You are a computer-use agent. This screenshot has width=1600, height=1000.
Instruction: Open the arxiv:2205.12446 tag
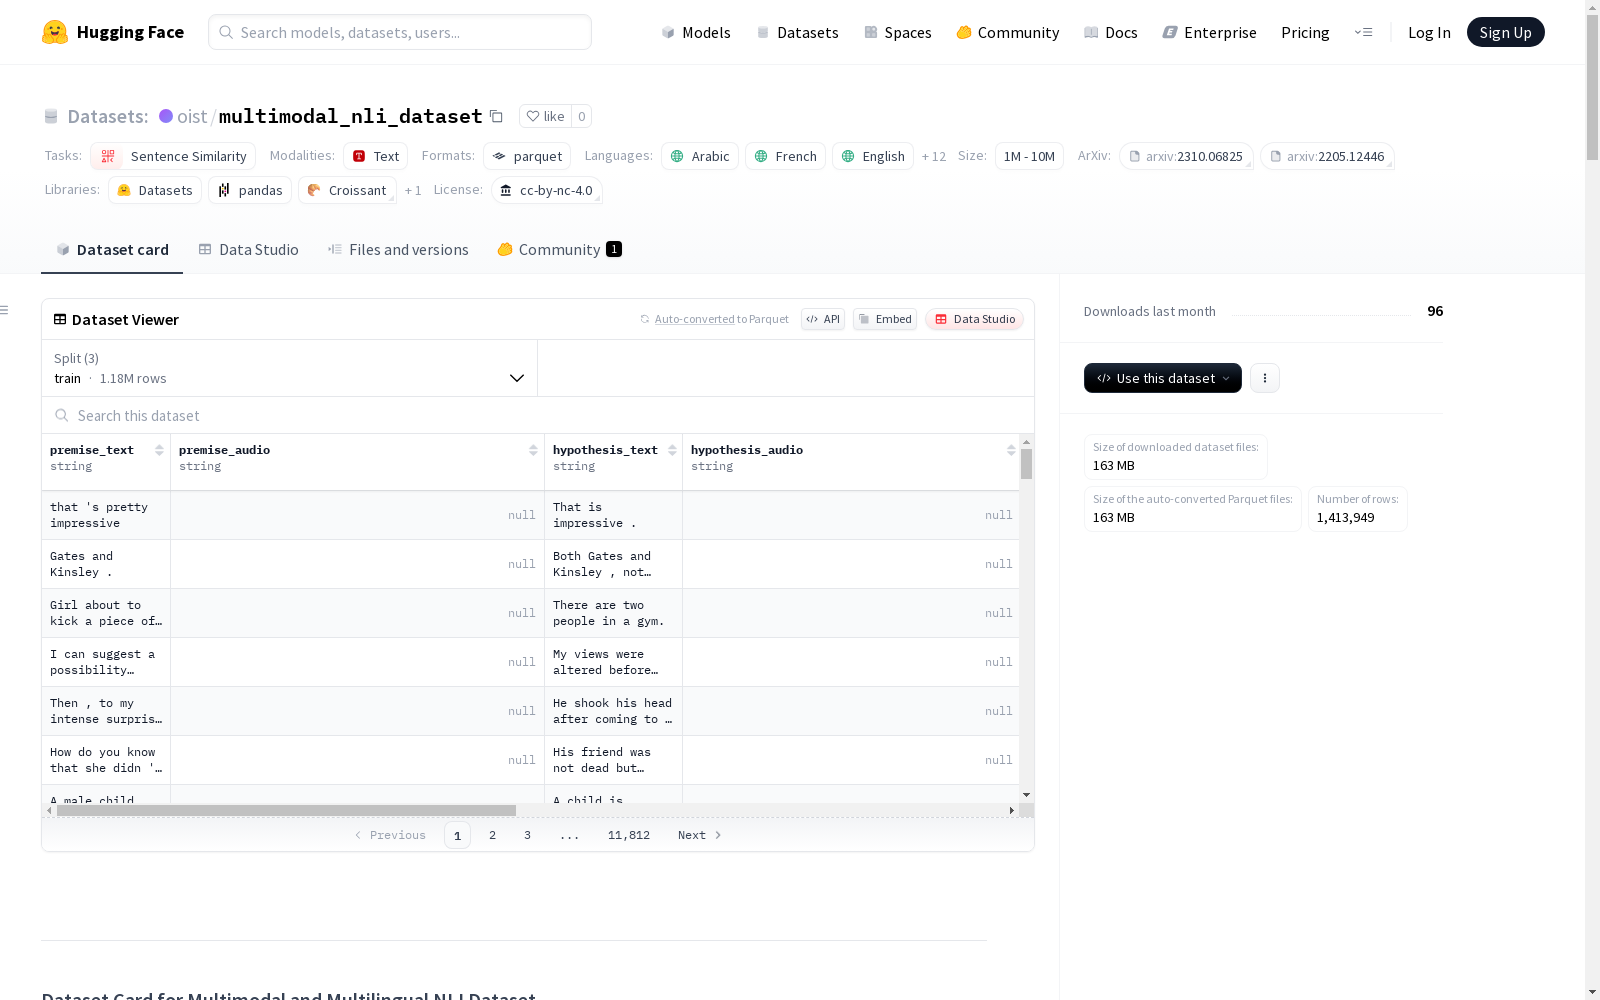(1327, 156)
